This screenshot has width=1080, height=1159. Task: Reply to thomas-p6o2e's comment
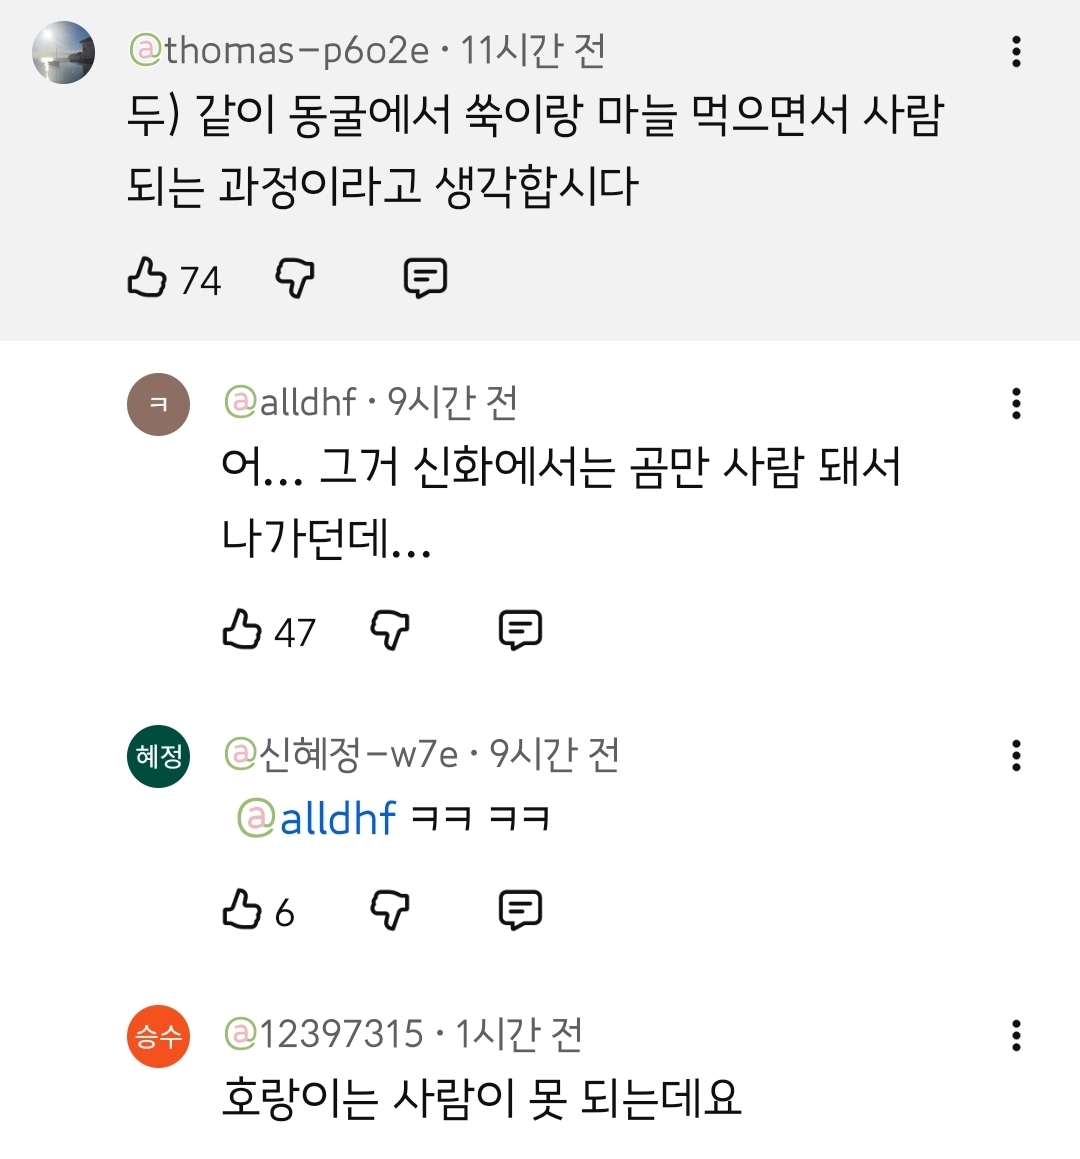click(x=425, y=278)
